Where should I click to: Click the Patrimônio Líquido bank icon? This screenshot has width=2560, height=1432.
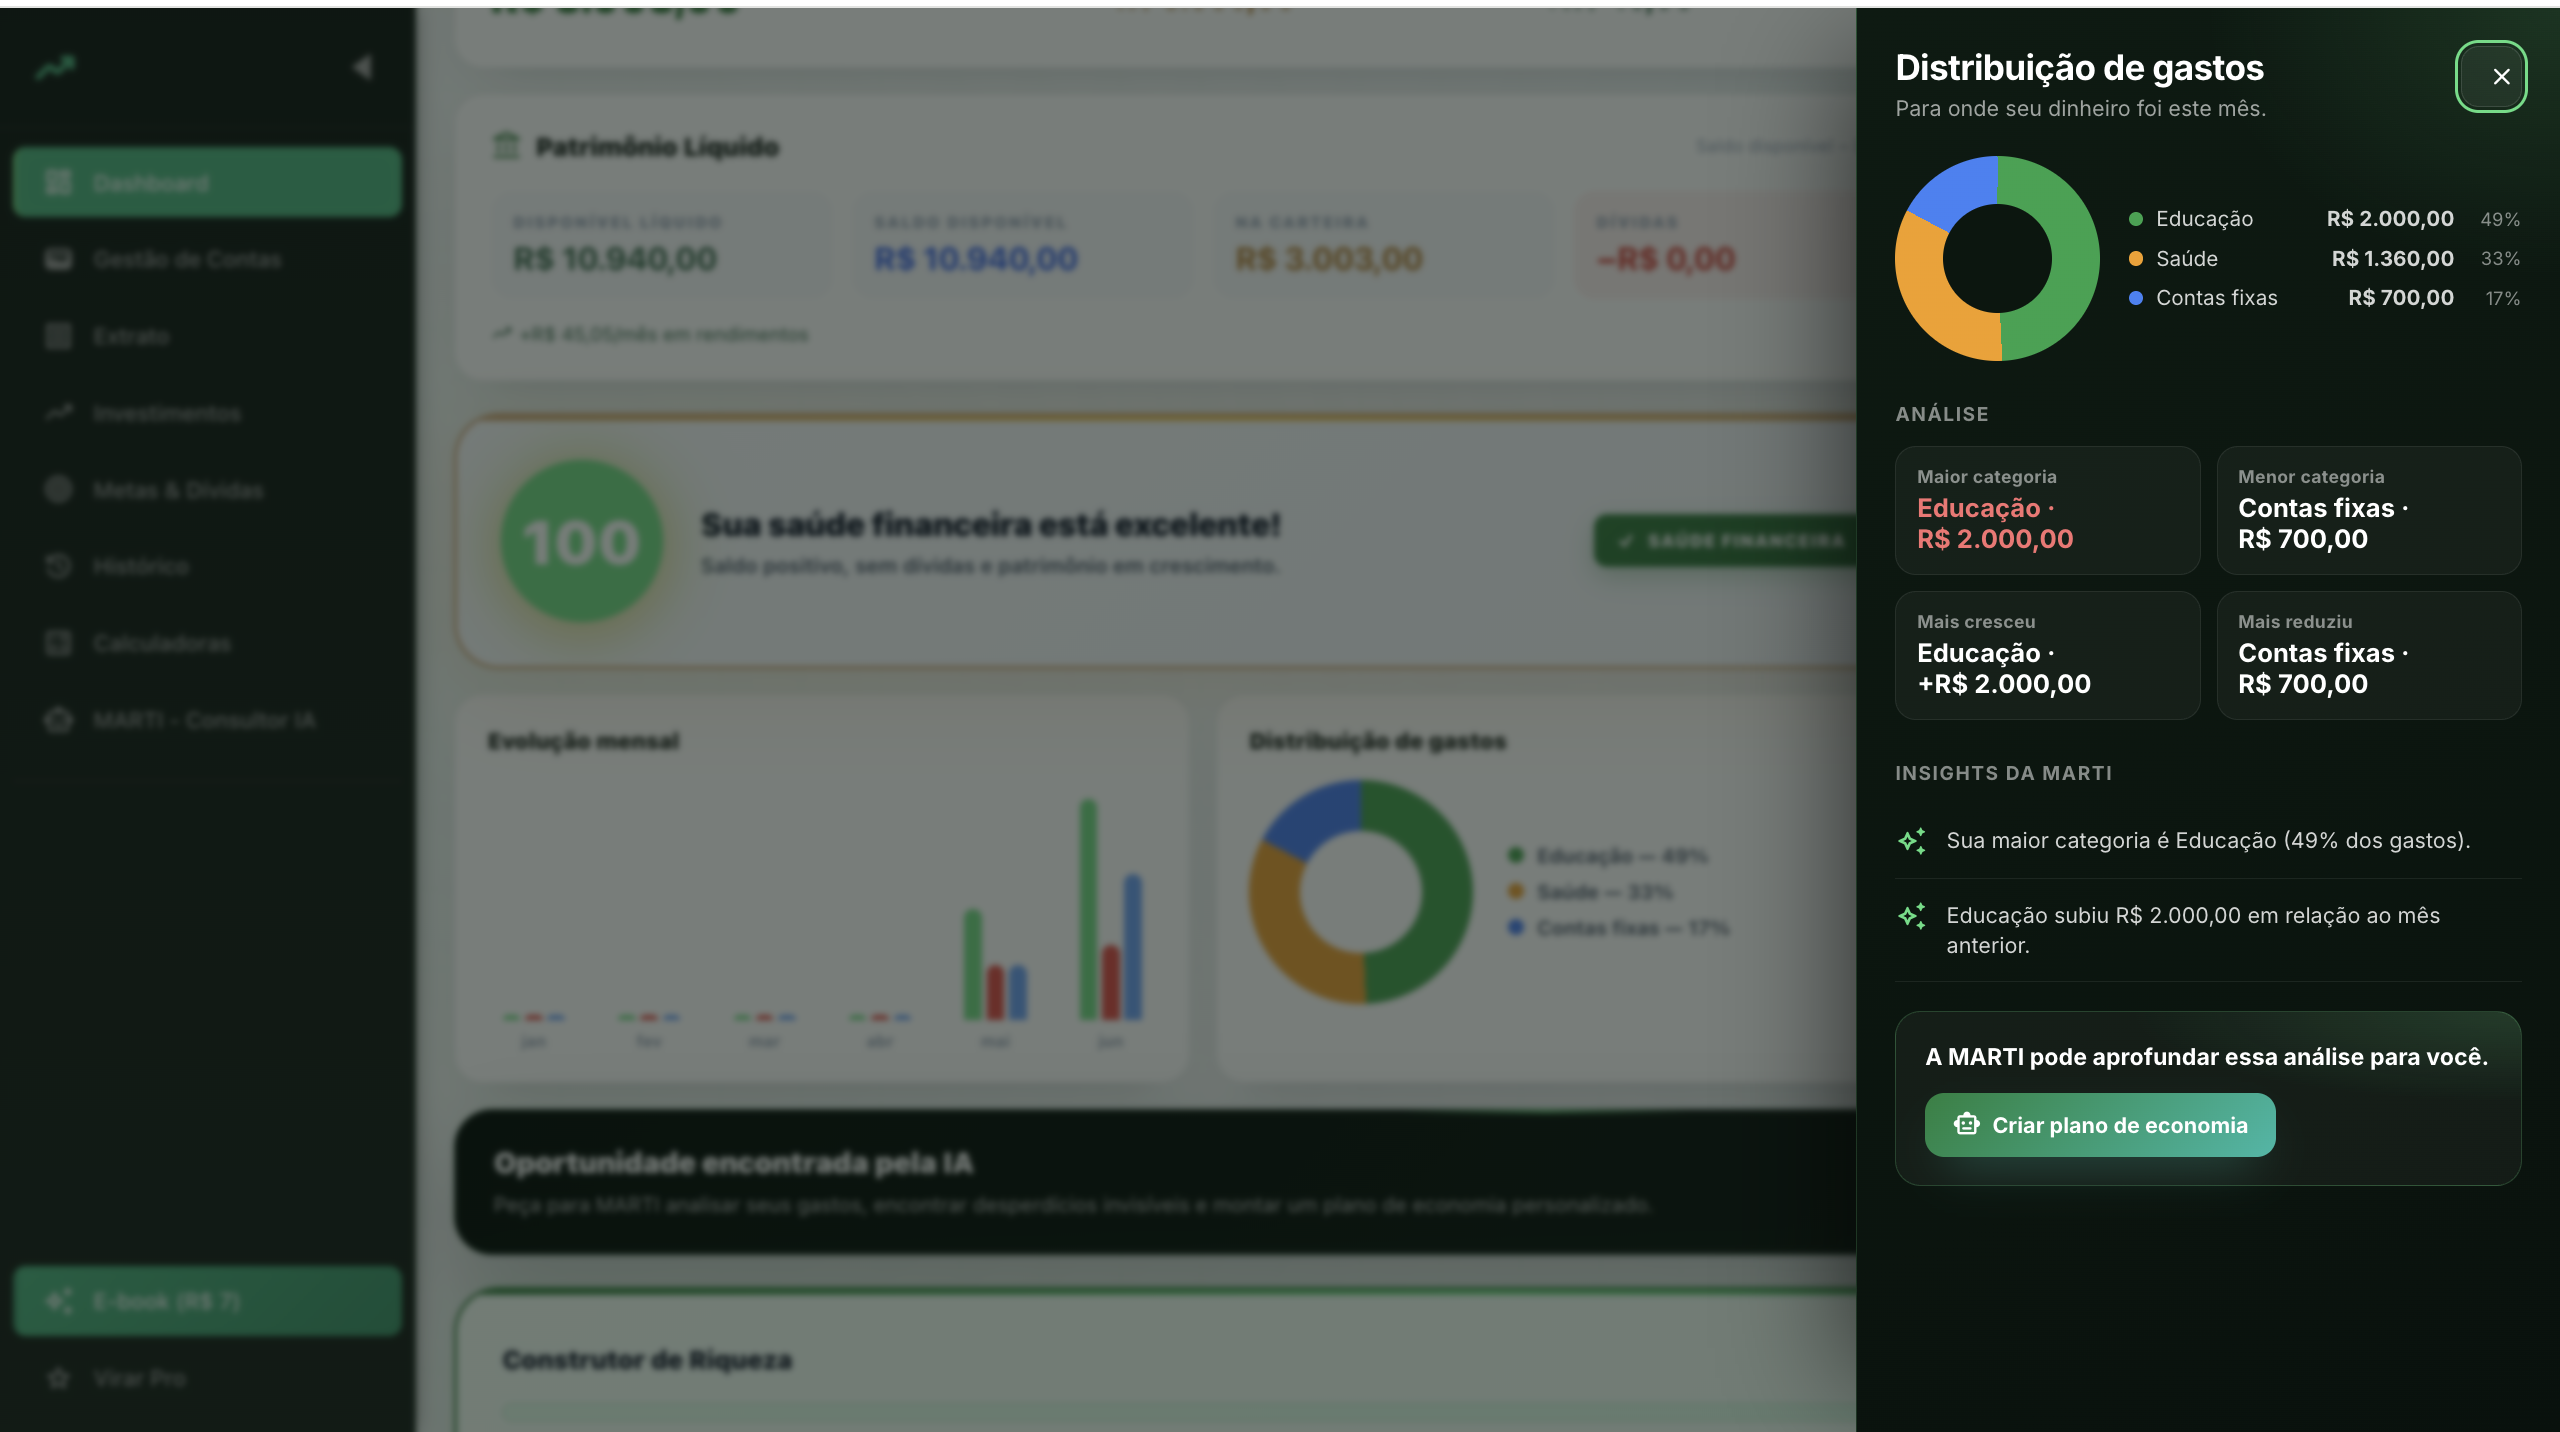pos(506,146)
